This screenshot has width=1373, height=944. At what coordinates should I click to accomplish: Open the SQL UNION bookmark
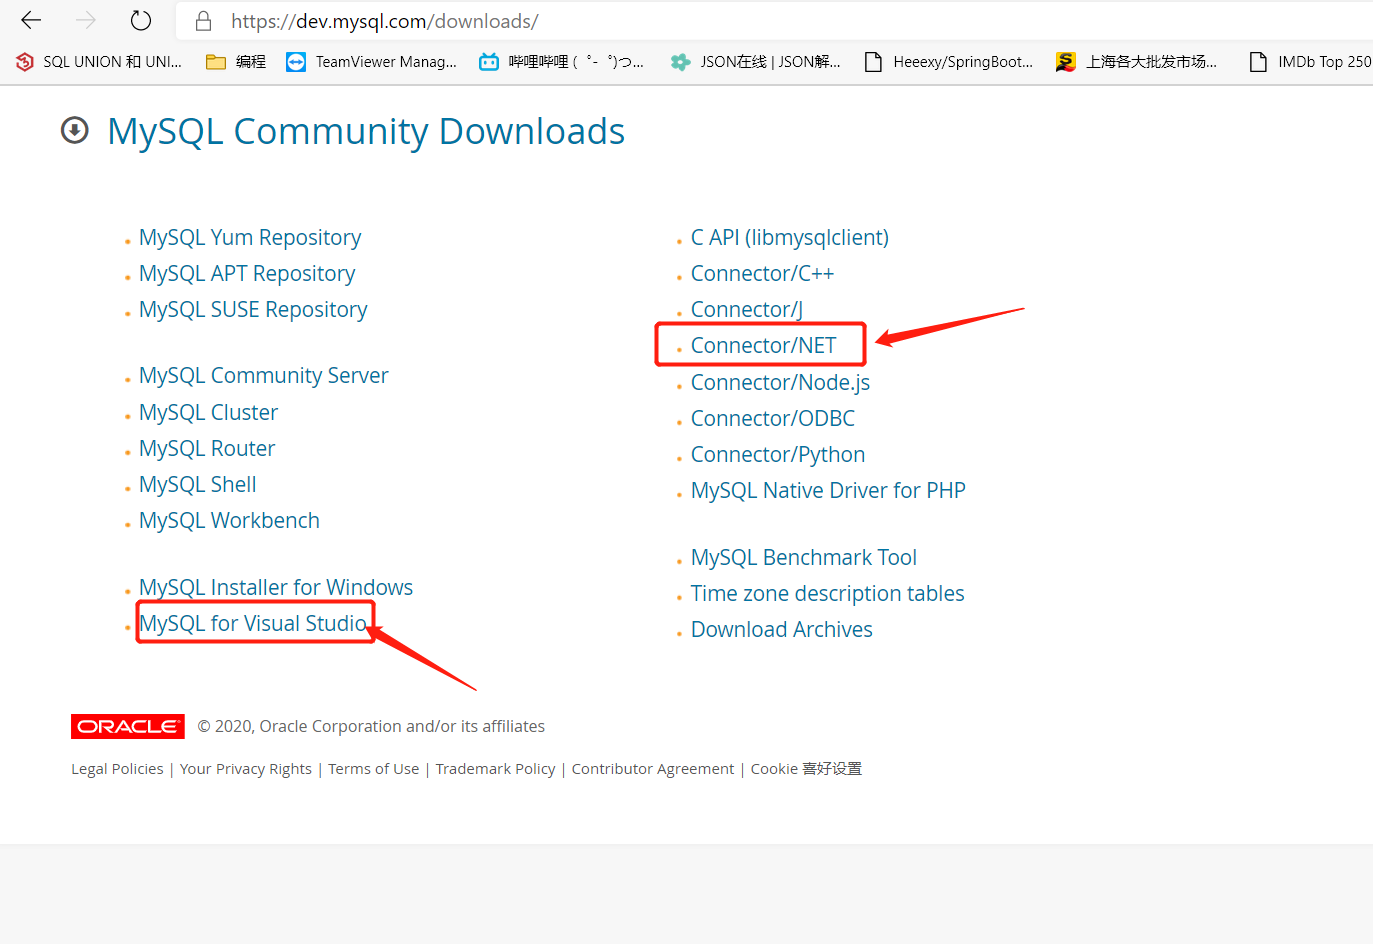coord(99,62)
